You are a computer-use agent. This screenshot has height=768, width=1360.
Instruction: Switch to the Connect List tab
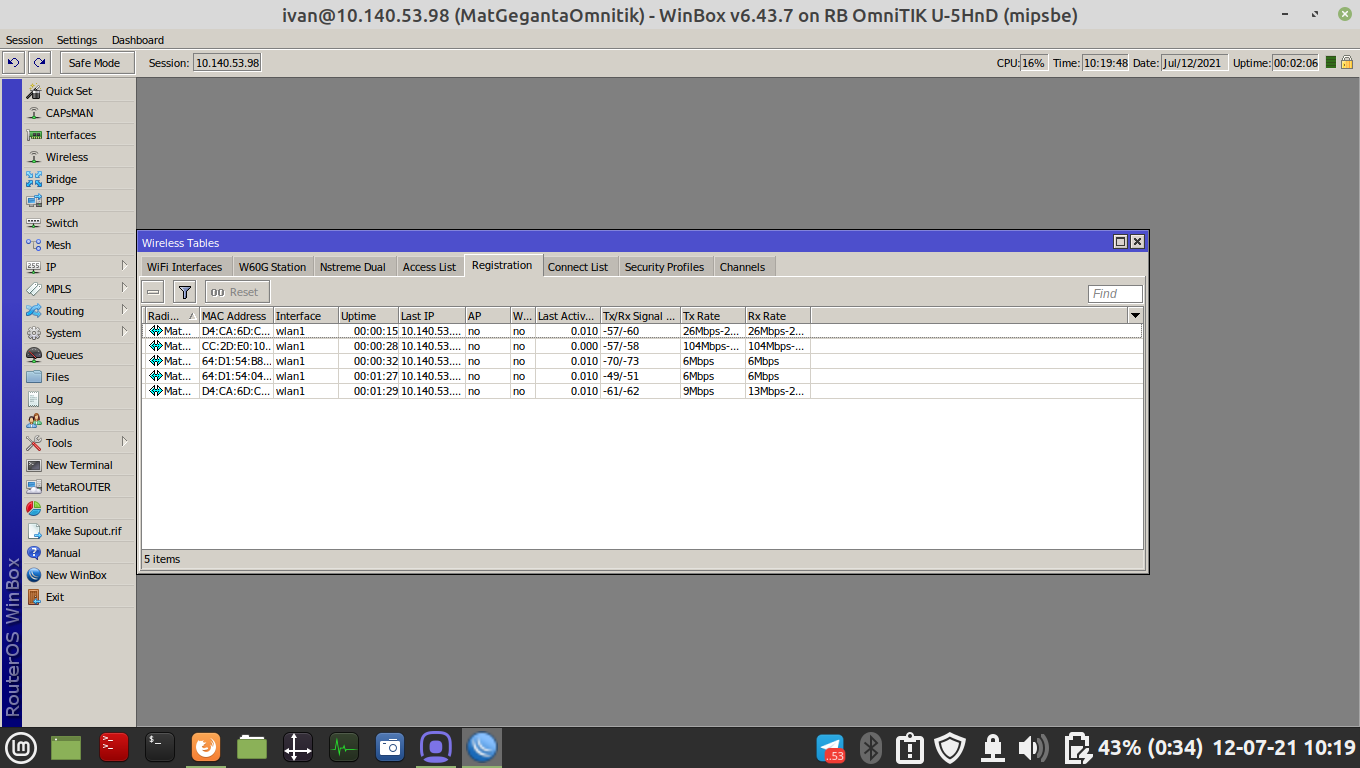point(578,267)
